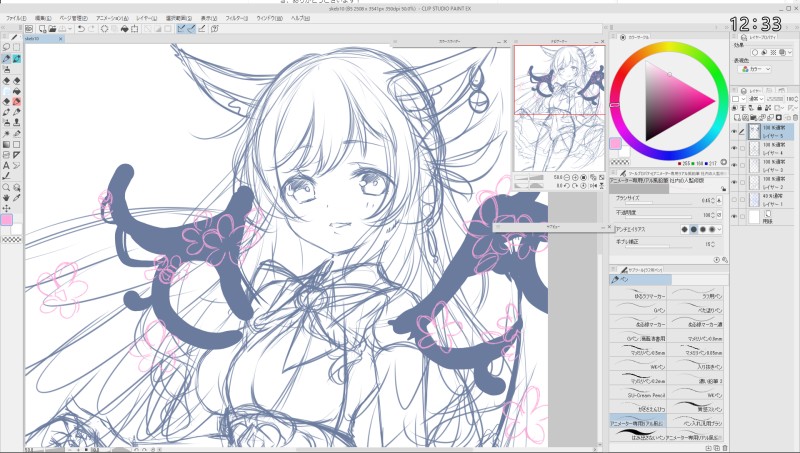Select the ベた塗りペン sub tool

pos(695,310)
